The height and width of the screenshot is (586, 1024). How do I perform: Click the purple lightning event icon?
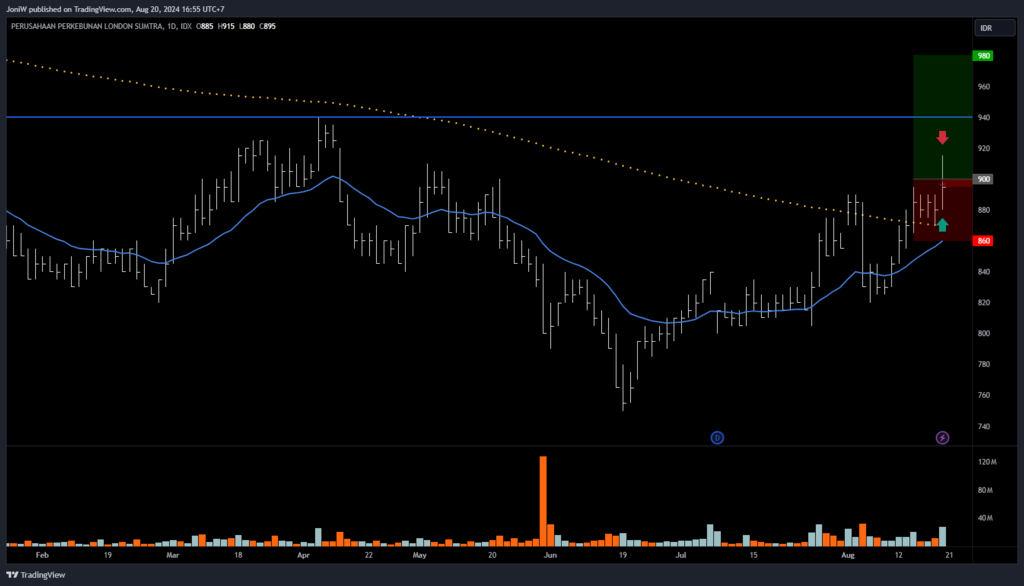[942, 437]
